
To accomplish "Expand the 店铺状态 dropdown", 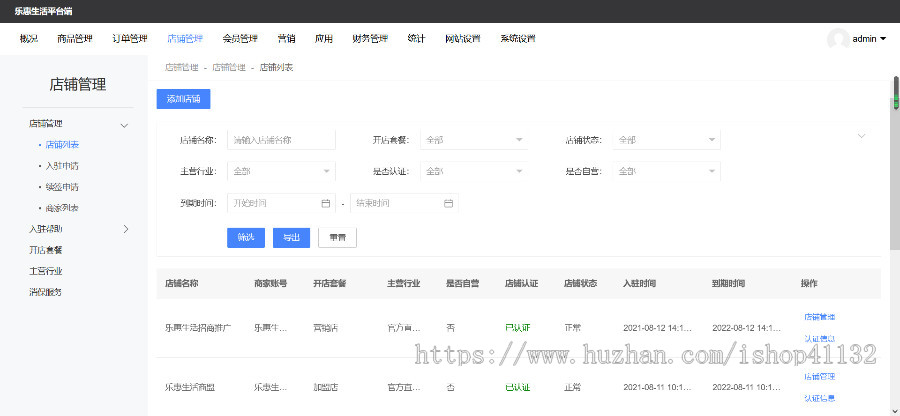I will click(667, 140).
